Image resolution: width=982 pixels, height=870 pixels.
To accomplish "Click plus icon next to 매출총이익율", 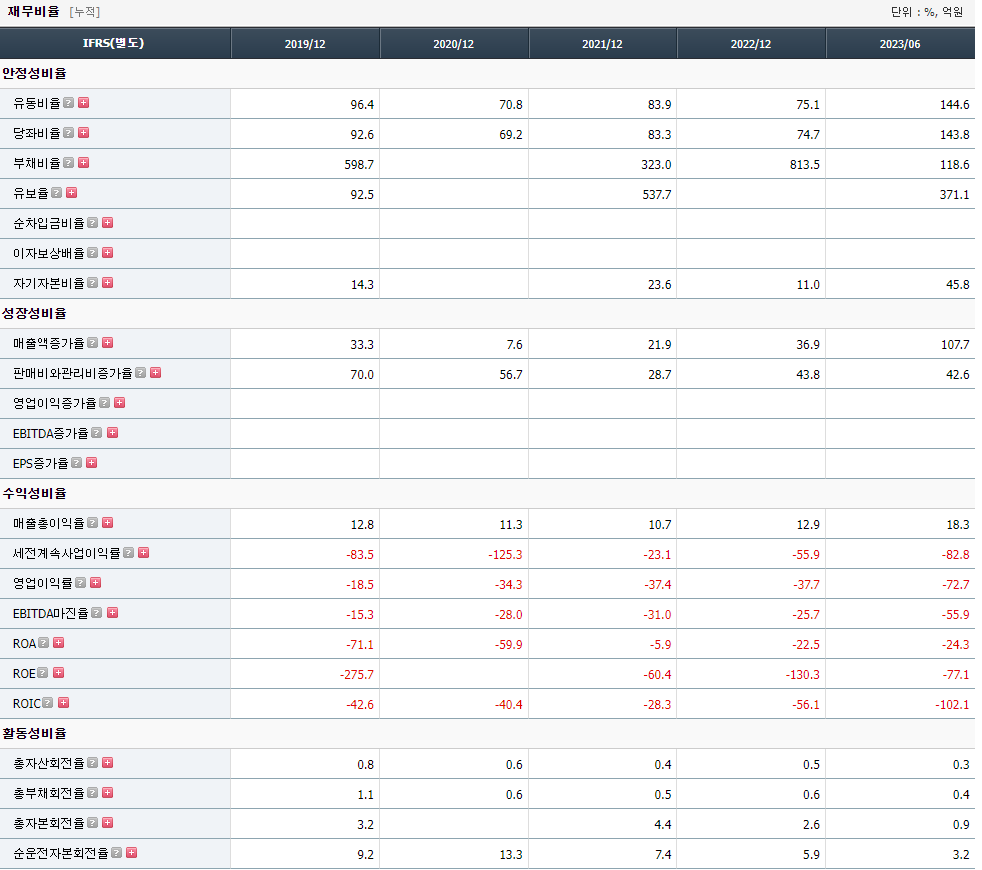I will 108,523.
